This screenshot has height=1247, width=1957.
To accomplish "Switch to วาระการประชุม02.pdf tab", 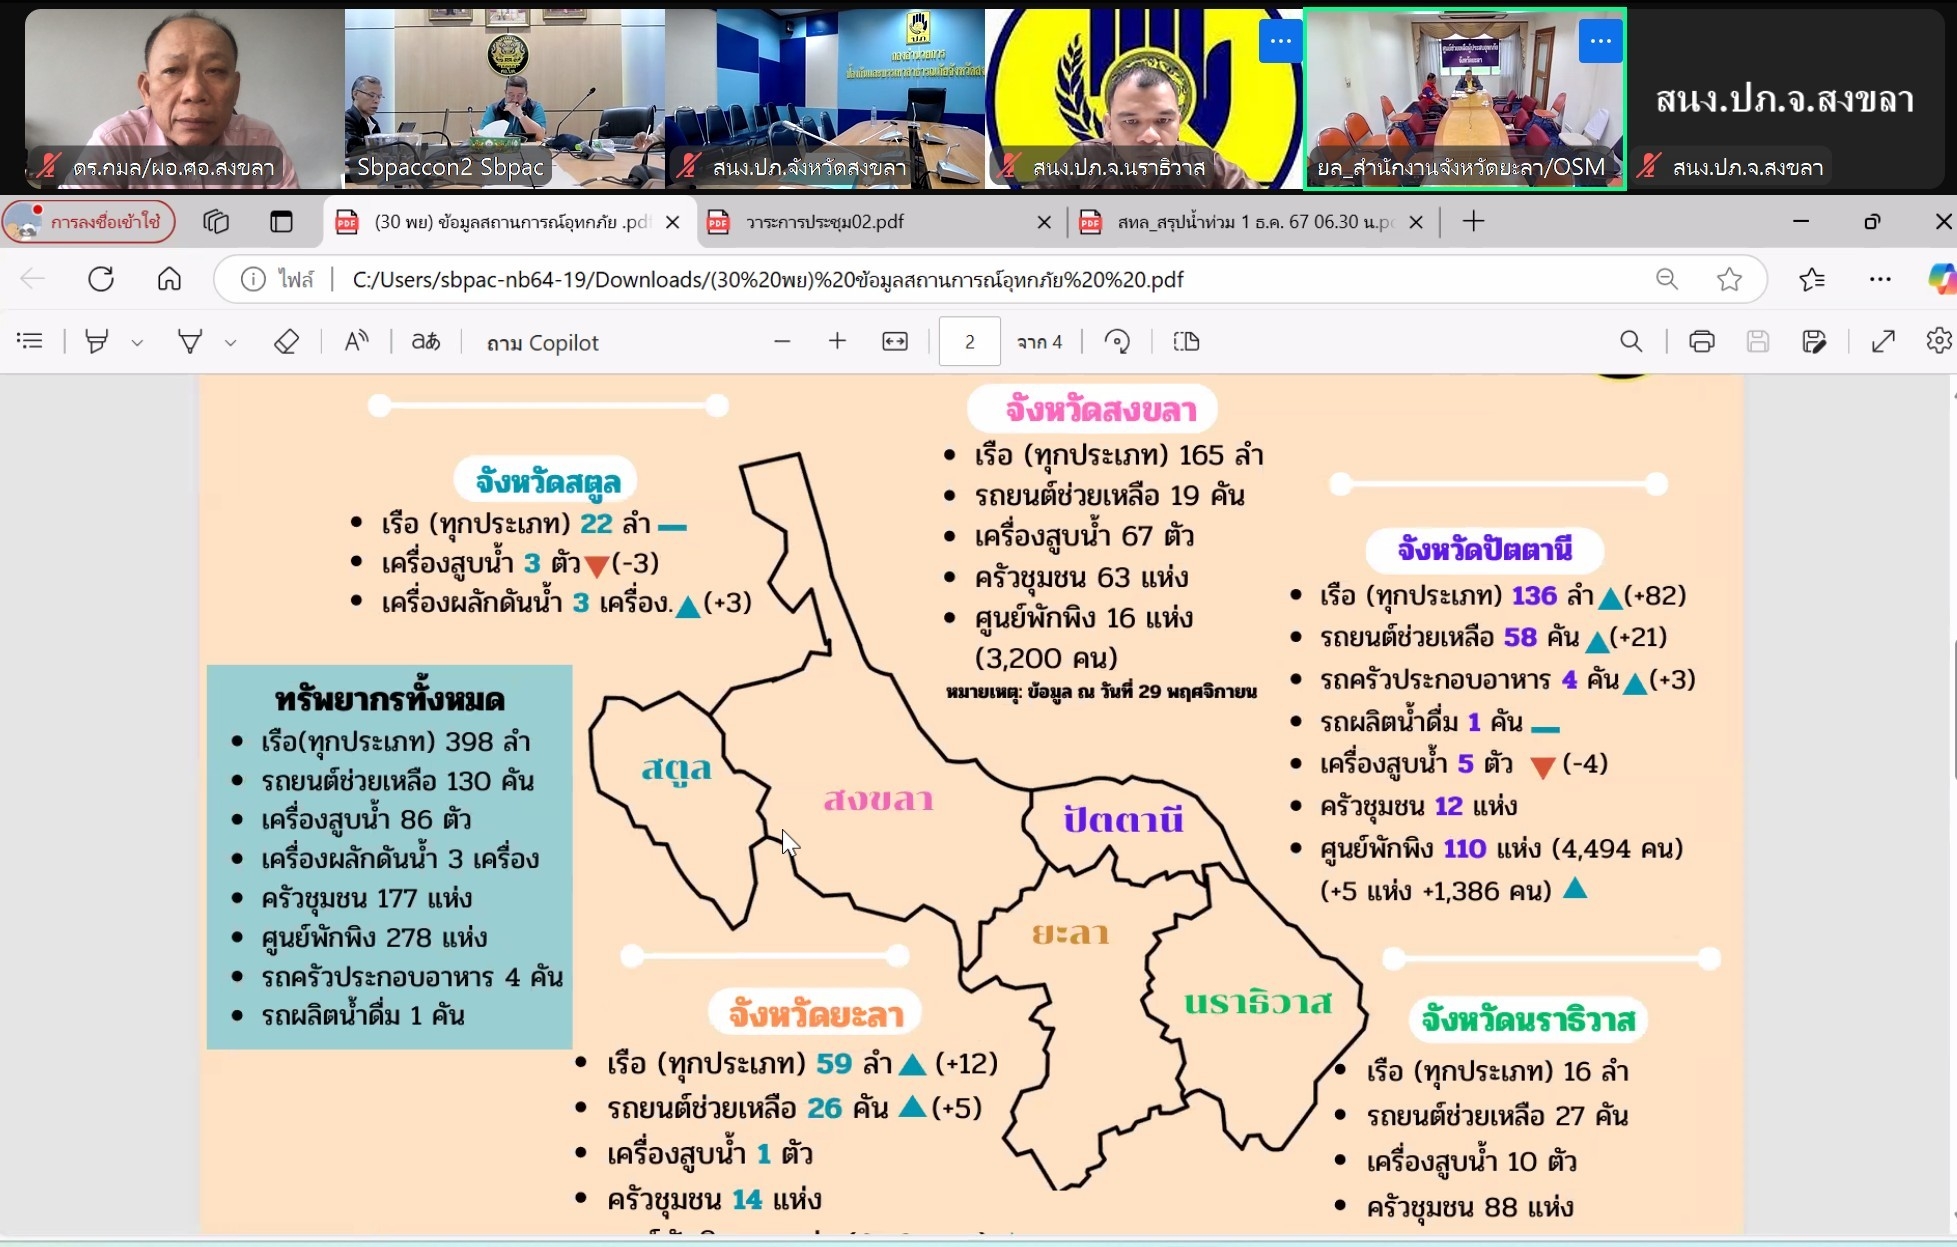I will 825,222.
